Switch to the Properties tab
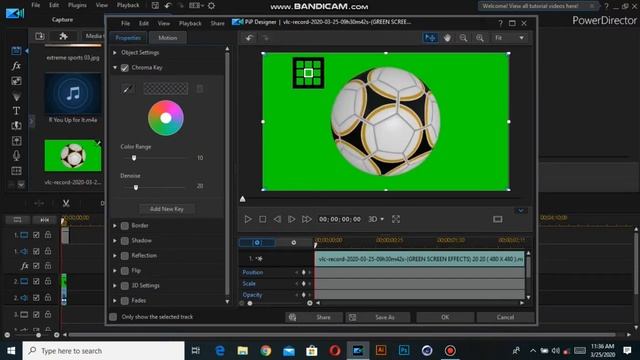Viewport: 640px width, 360px height. [128, 38]
